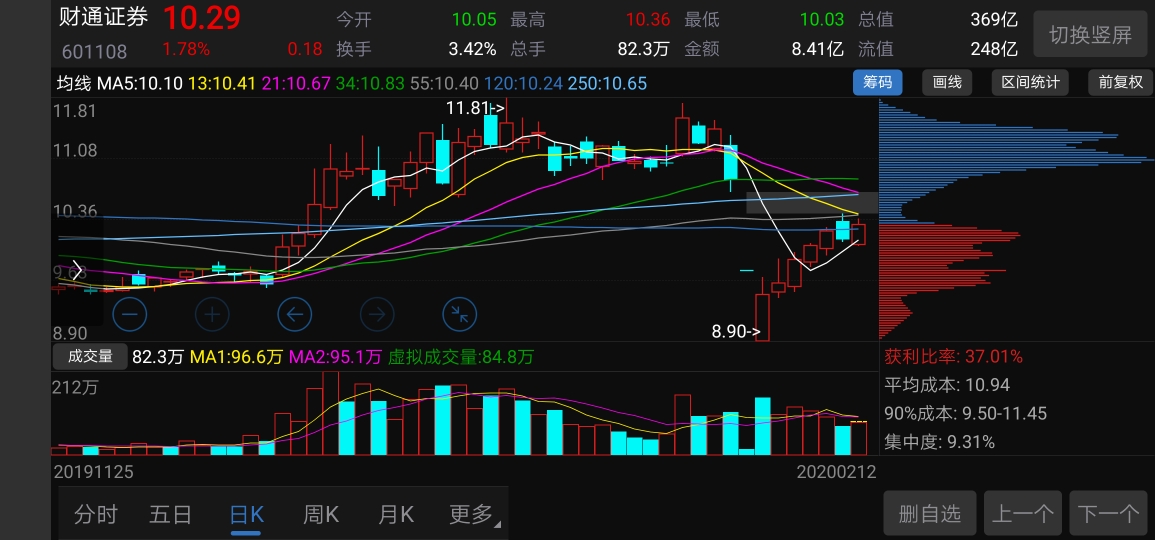The image size is (1155, 540).
Task: Select the 日K tab
Action: coord(246,514)
